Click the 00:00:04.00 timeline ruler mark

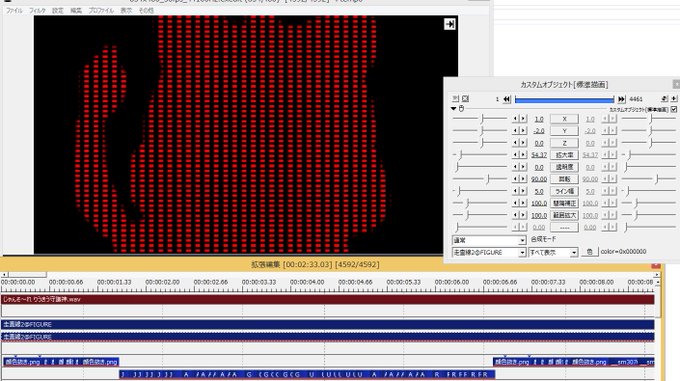click(x=307, y=282)
